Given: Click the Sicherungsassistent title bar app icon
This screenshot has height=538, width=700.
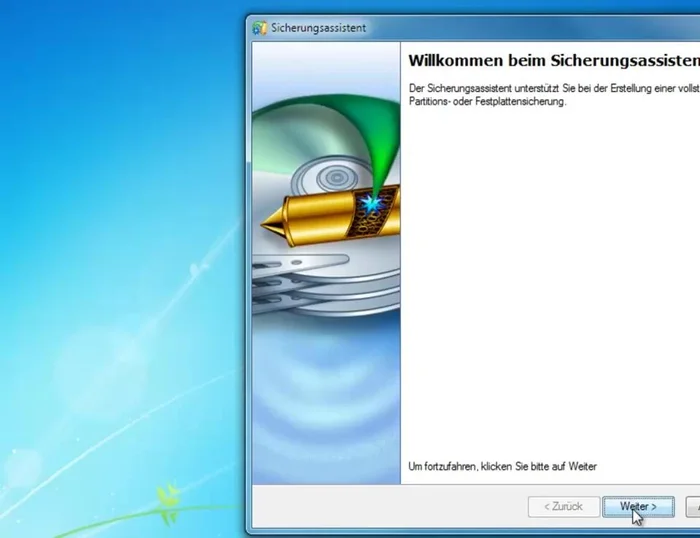Looking at the screenshot, I should click(260, 28).
